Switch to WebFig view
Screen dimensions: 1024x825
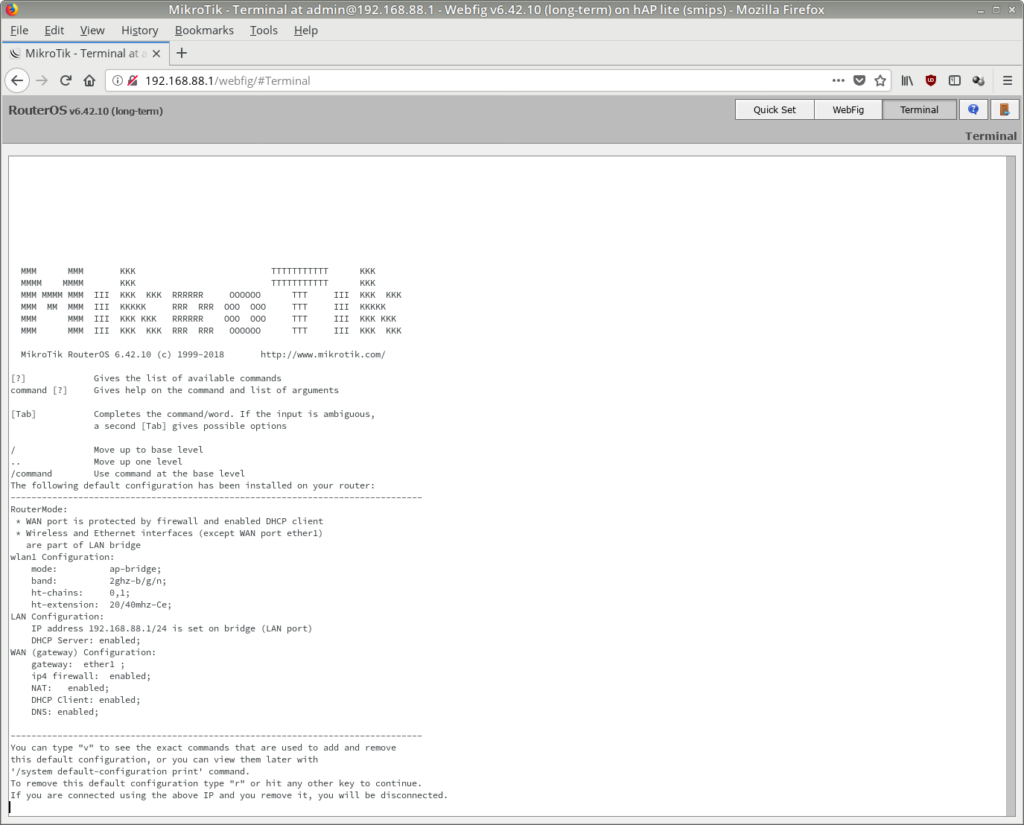[x=848, y=110]
